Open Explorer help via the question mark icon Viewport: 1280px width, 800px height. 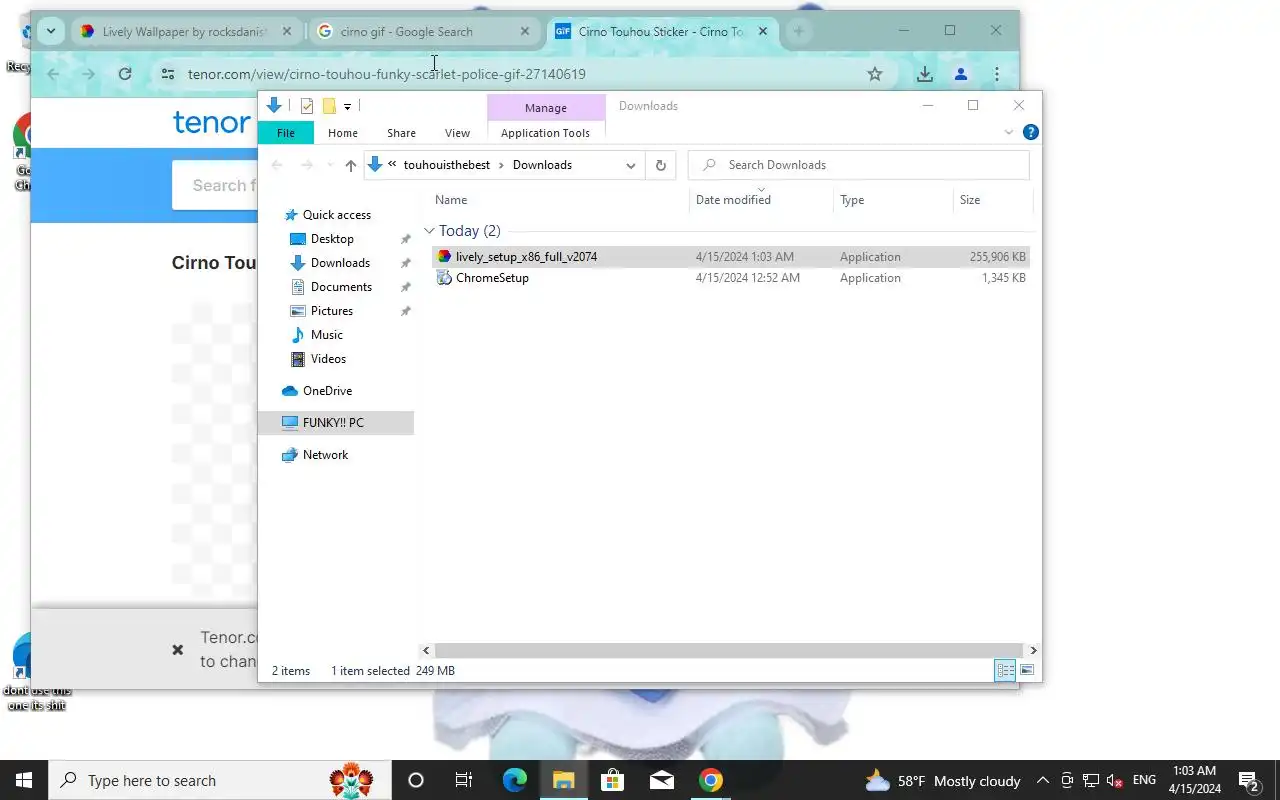(1031, 132)
